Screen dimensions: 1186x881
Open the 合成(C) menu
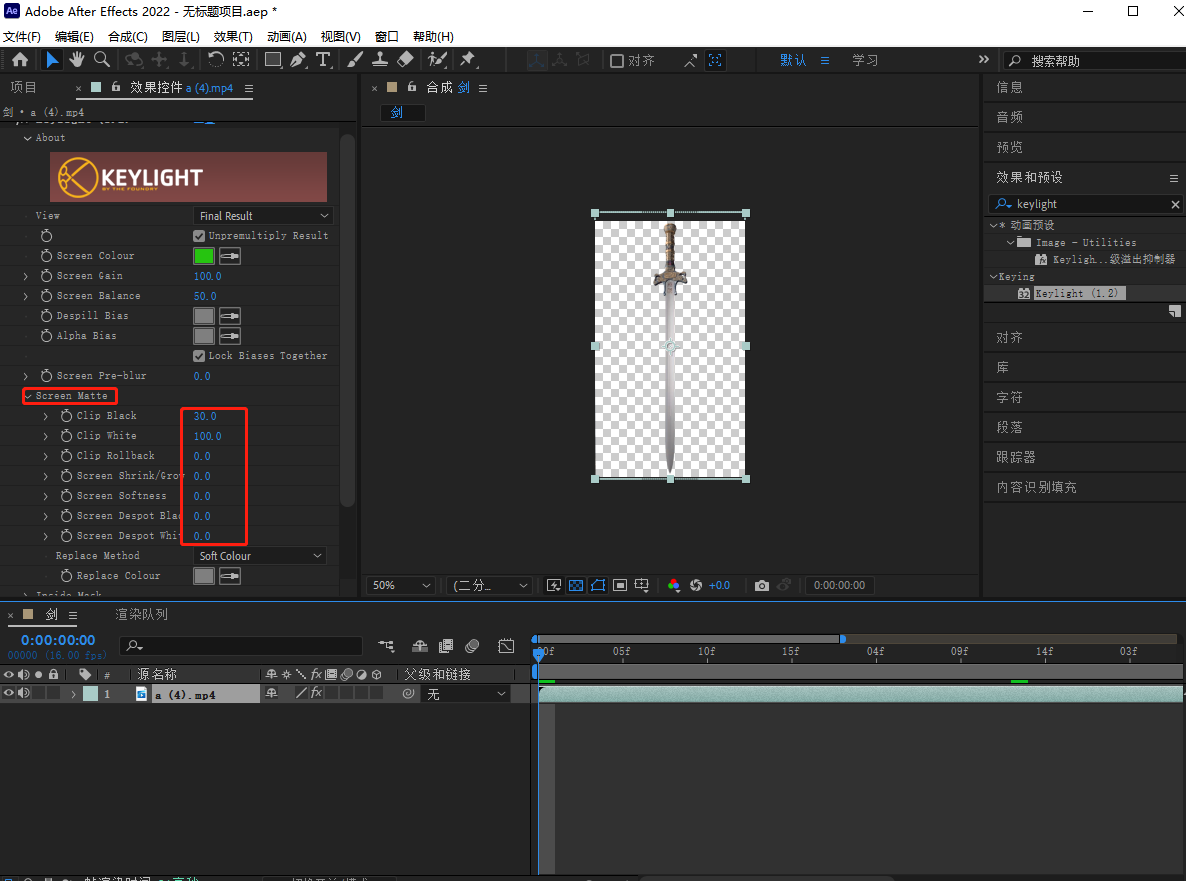[x=128, y=36]
